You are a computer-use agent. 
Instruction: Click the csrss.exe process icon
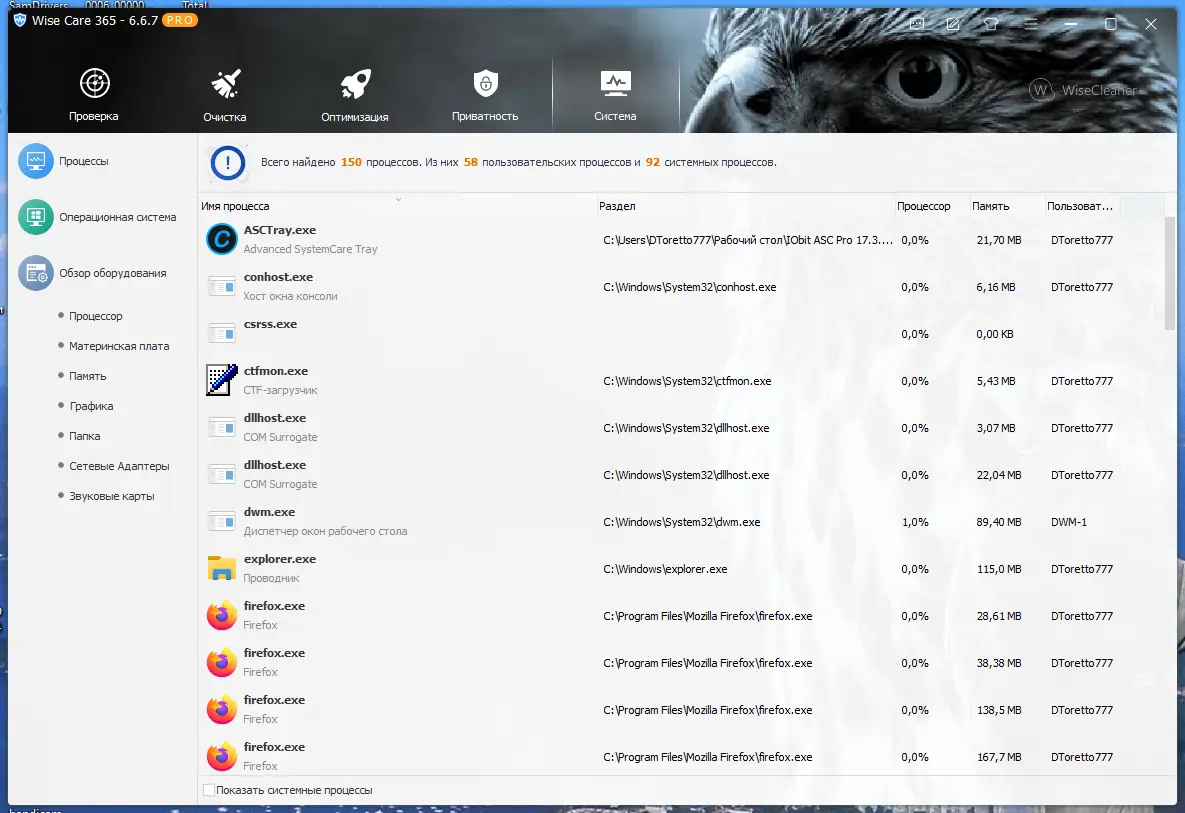pos(221,333)
